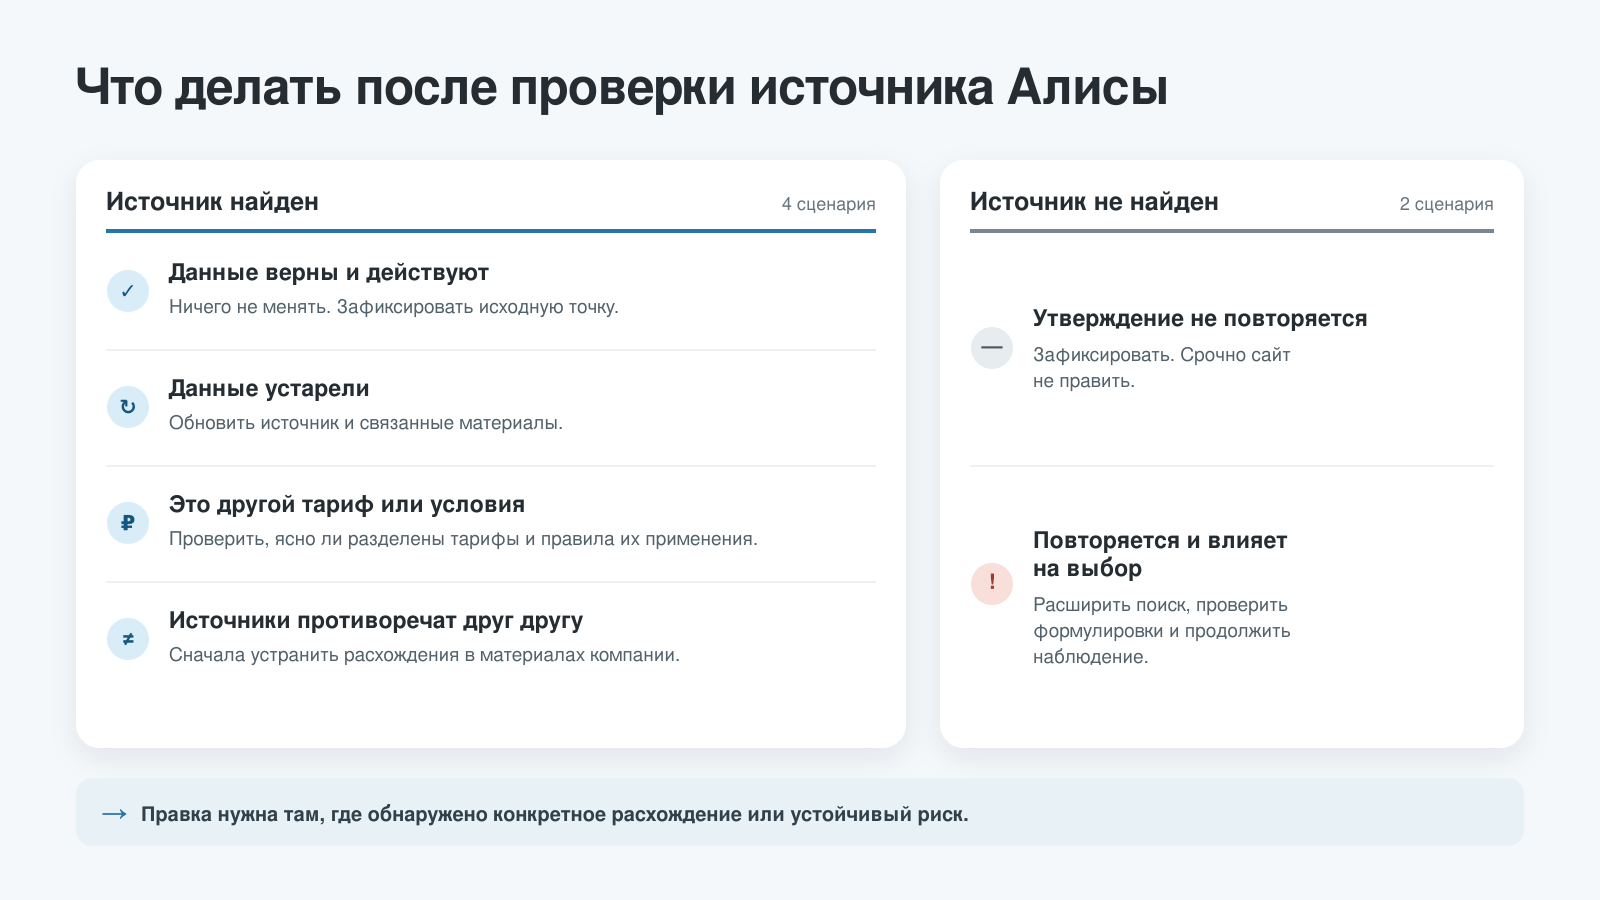
Task: Click the slide title 'Что делать после проверки источника Алисы'
Action: point(622,87)
